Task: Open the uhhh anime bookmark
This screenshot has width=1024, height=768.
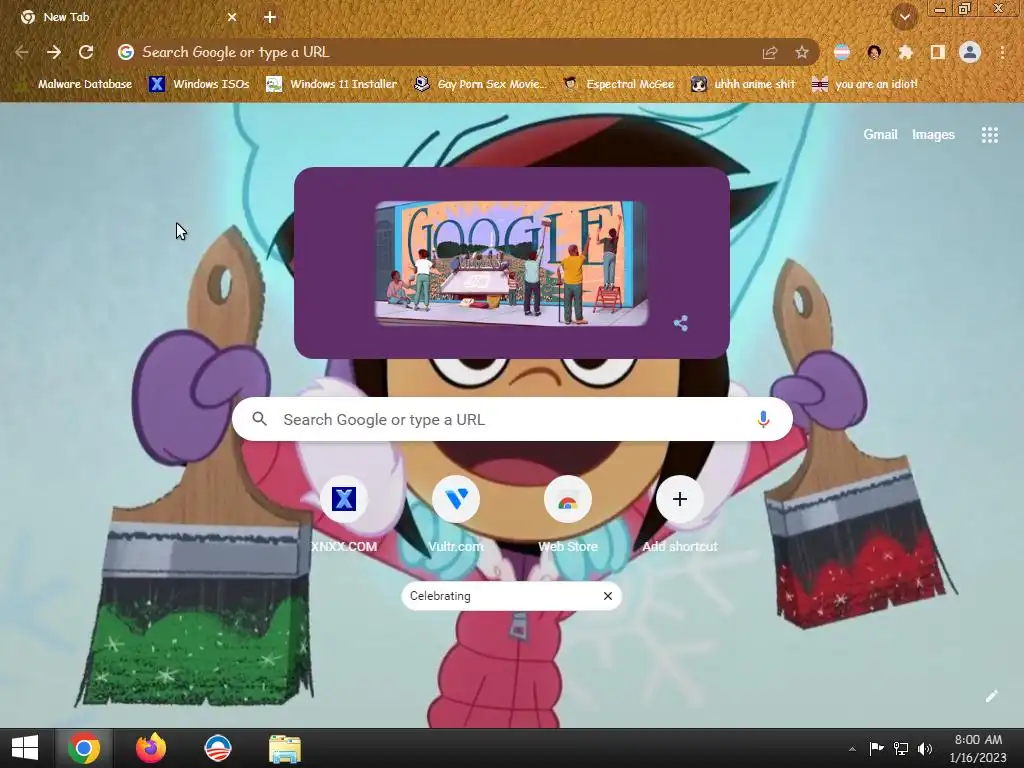Action: coord(743,84)
